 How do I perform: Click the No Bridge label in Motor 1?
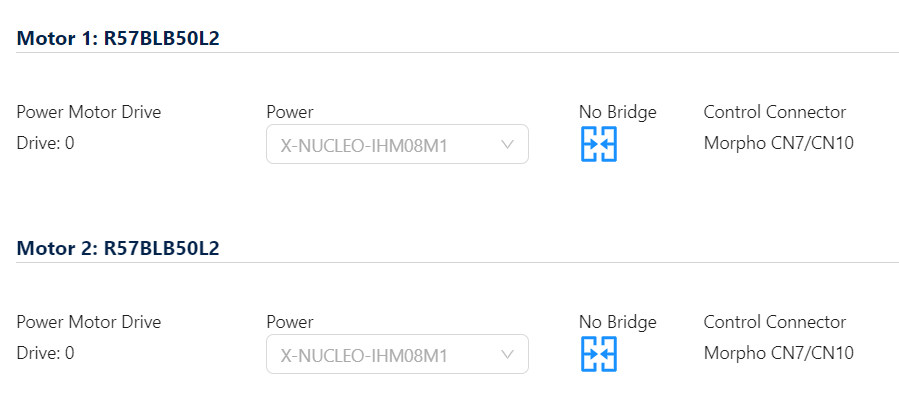tap(617, 112)
